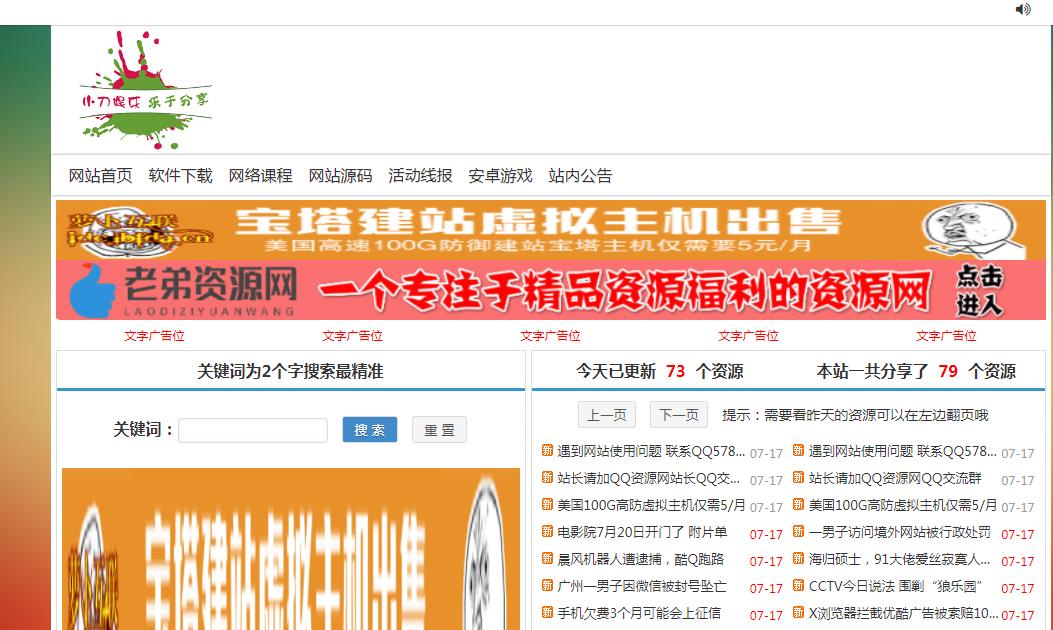Click the speaker volume icon
This screenshot has width=1053, height=630.
point(1022,9)
